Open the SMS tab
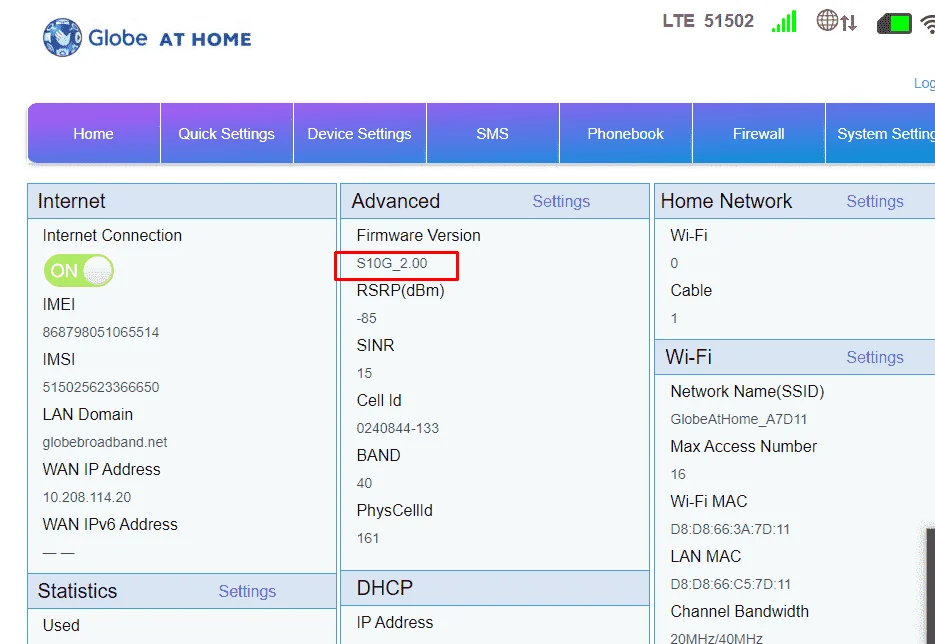The image size is (935, 644). pos(493,134)
